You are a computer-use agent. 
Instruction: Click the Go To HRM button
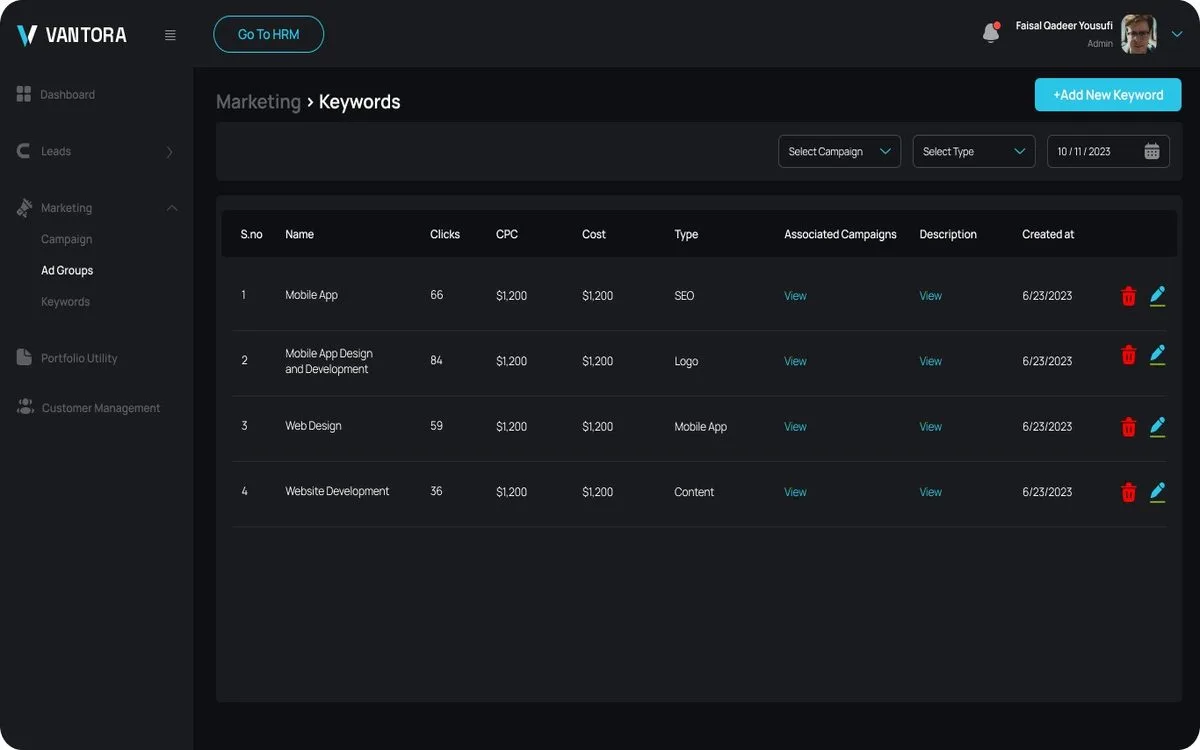tap(269, 34)
